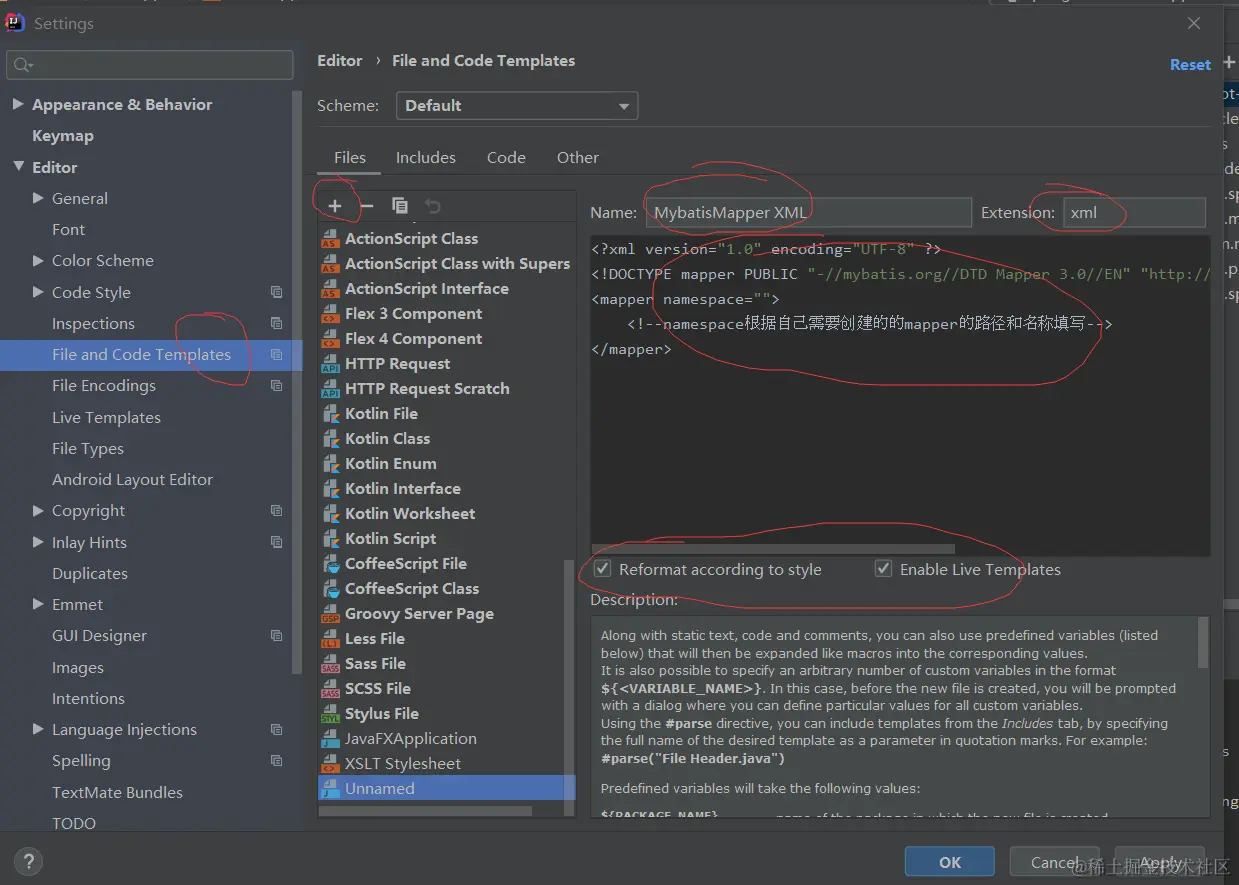The height and width of the screenshot is (885, 1239).
Task: Switch to the Other tab
Action: pyautogui.click(x=578, y=158)
